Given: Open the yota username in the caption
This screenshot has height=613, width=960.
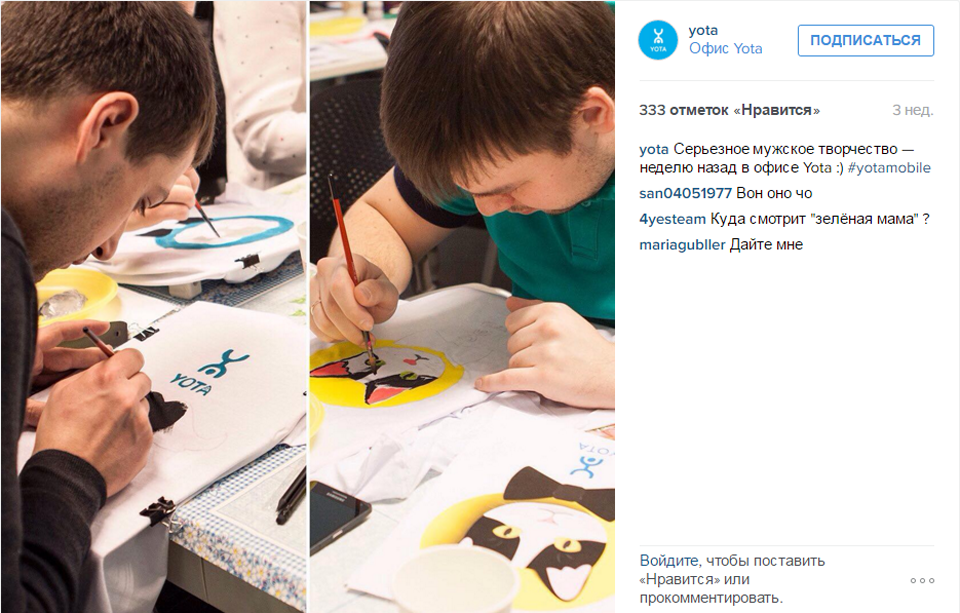Looking at the screenshot, I should (654, 149).
